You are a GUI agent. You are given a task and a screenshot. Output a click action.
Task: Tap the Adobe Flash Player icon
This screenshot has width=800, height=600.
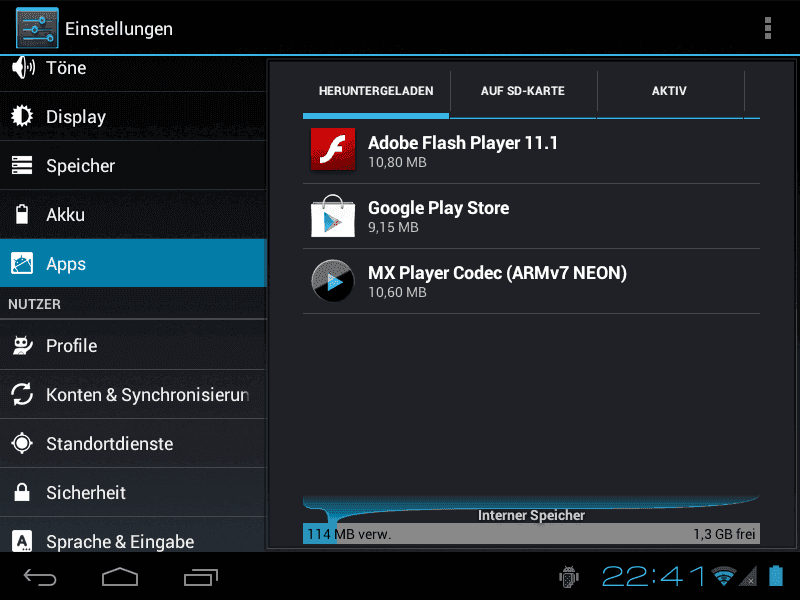(x=333, y=149)
